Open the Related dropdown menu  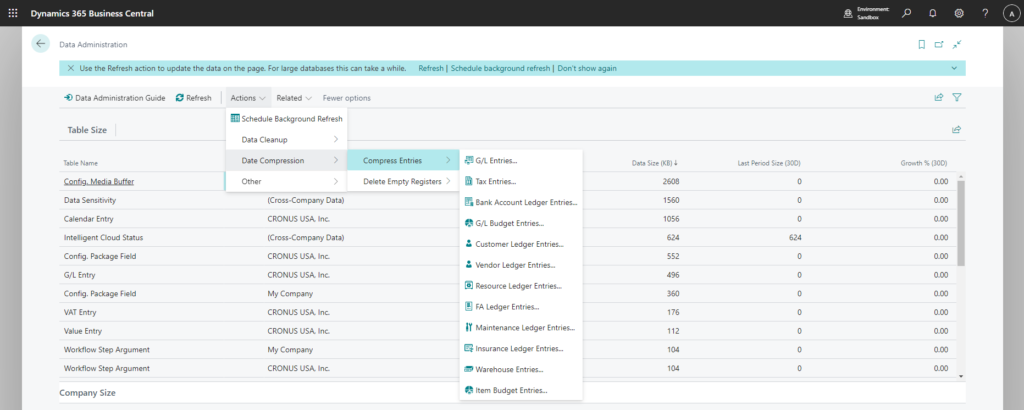click(x=294, y=98)
